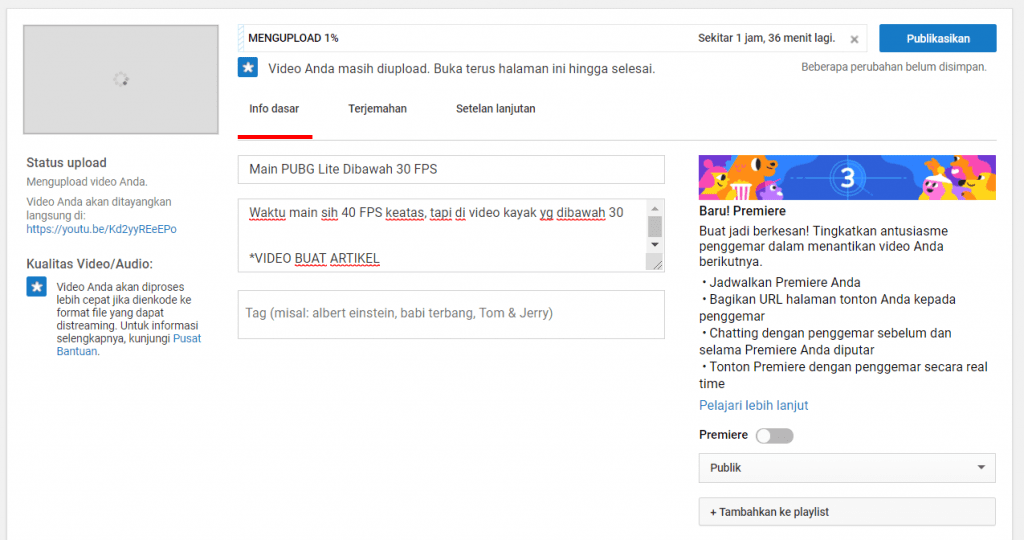This screenshot has width=1024, height=540.
Task: Click the 'Status upload' heading
Action: click(x=66, y=163)
